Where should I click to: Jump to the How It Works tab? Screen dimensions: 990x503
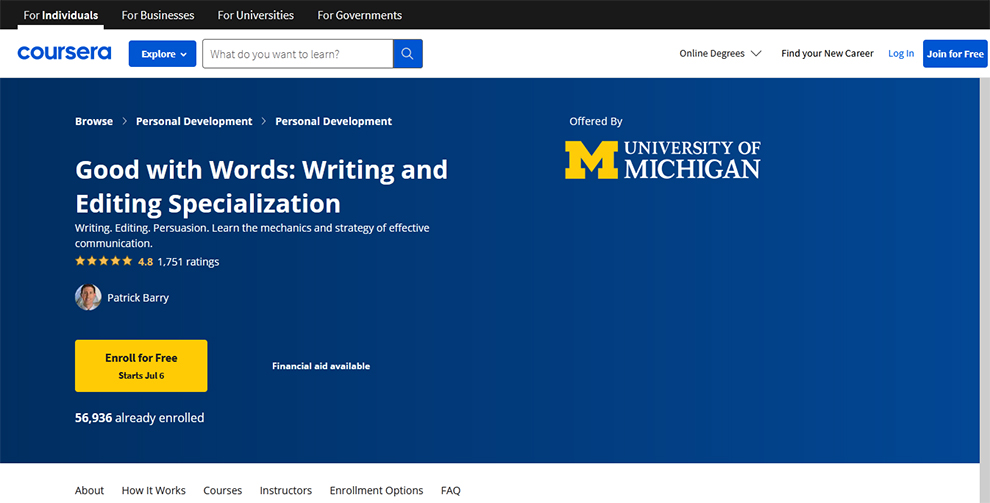click(x=153, y=490)
